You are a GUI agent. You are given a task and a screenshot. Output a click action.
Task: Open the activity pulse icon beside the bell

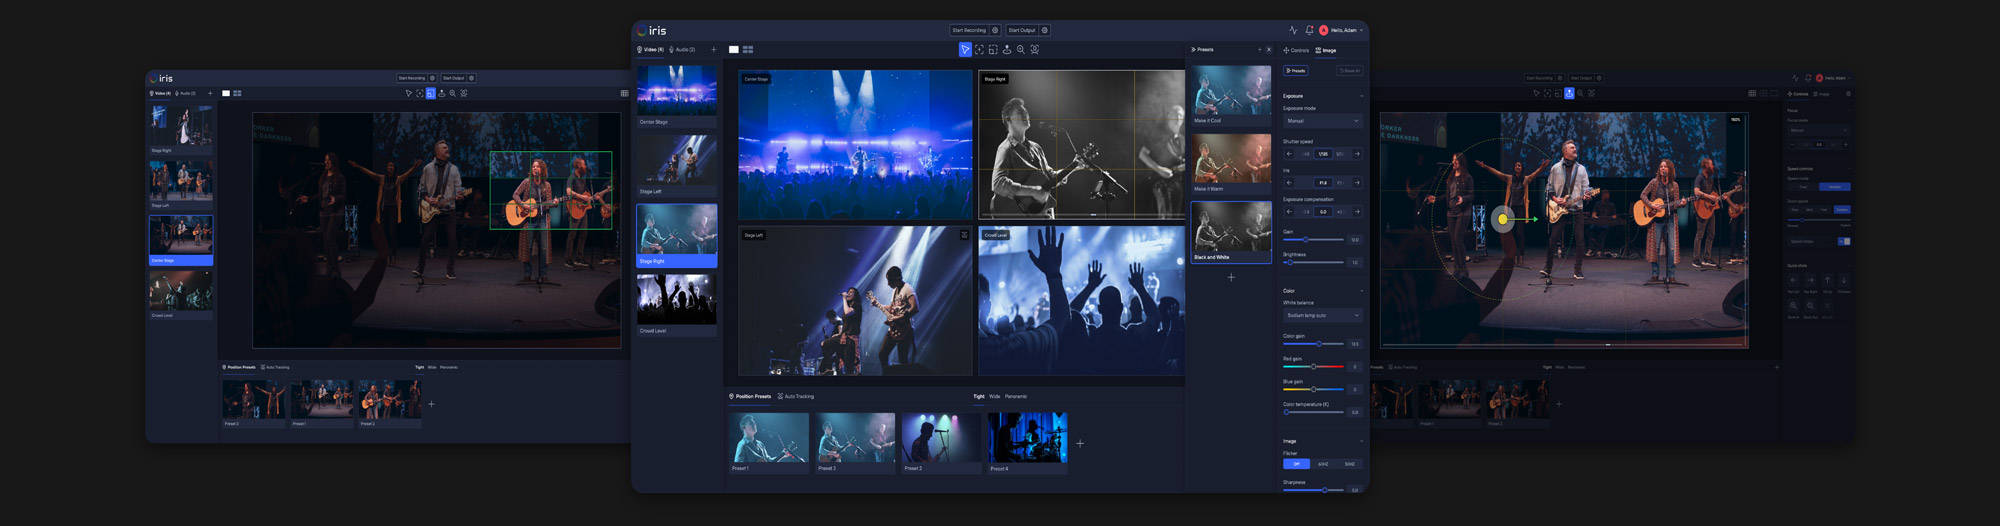[1293, 30]
